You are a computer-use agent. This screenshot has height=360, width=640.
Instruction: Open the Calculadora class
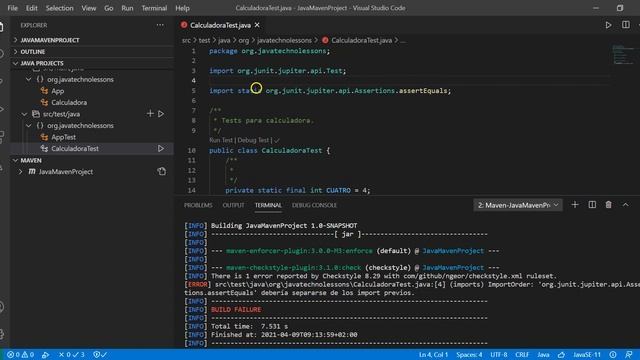(69, 102)
